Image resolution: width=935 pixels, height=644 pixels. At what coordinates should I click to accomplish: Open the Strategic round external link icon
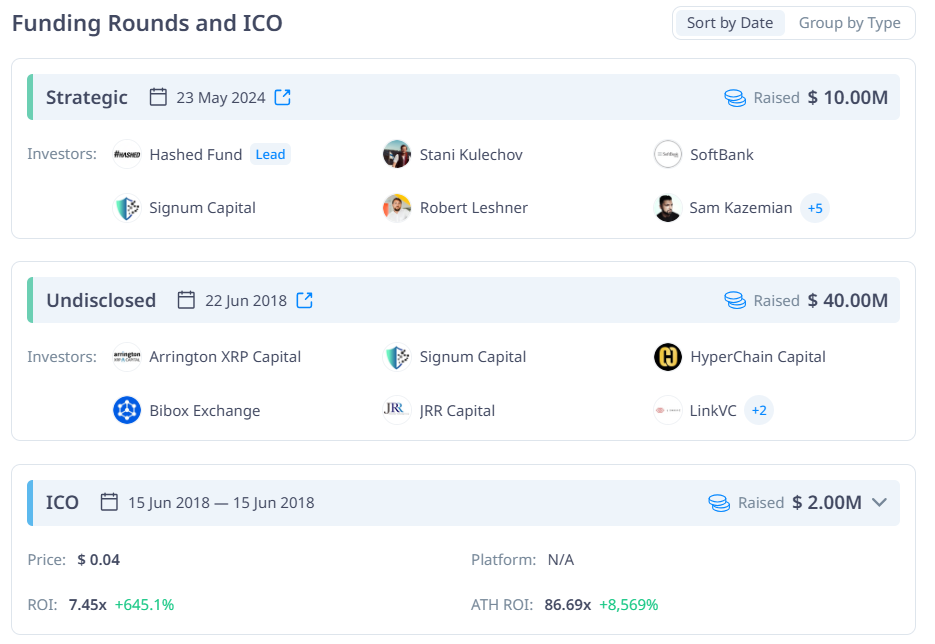pyautogui.click(x=283, y=97)
